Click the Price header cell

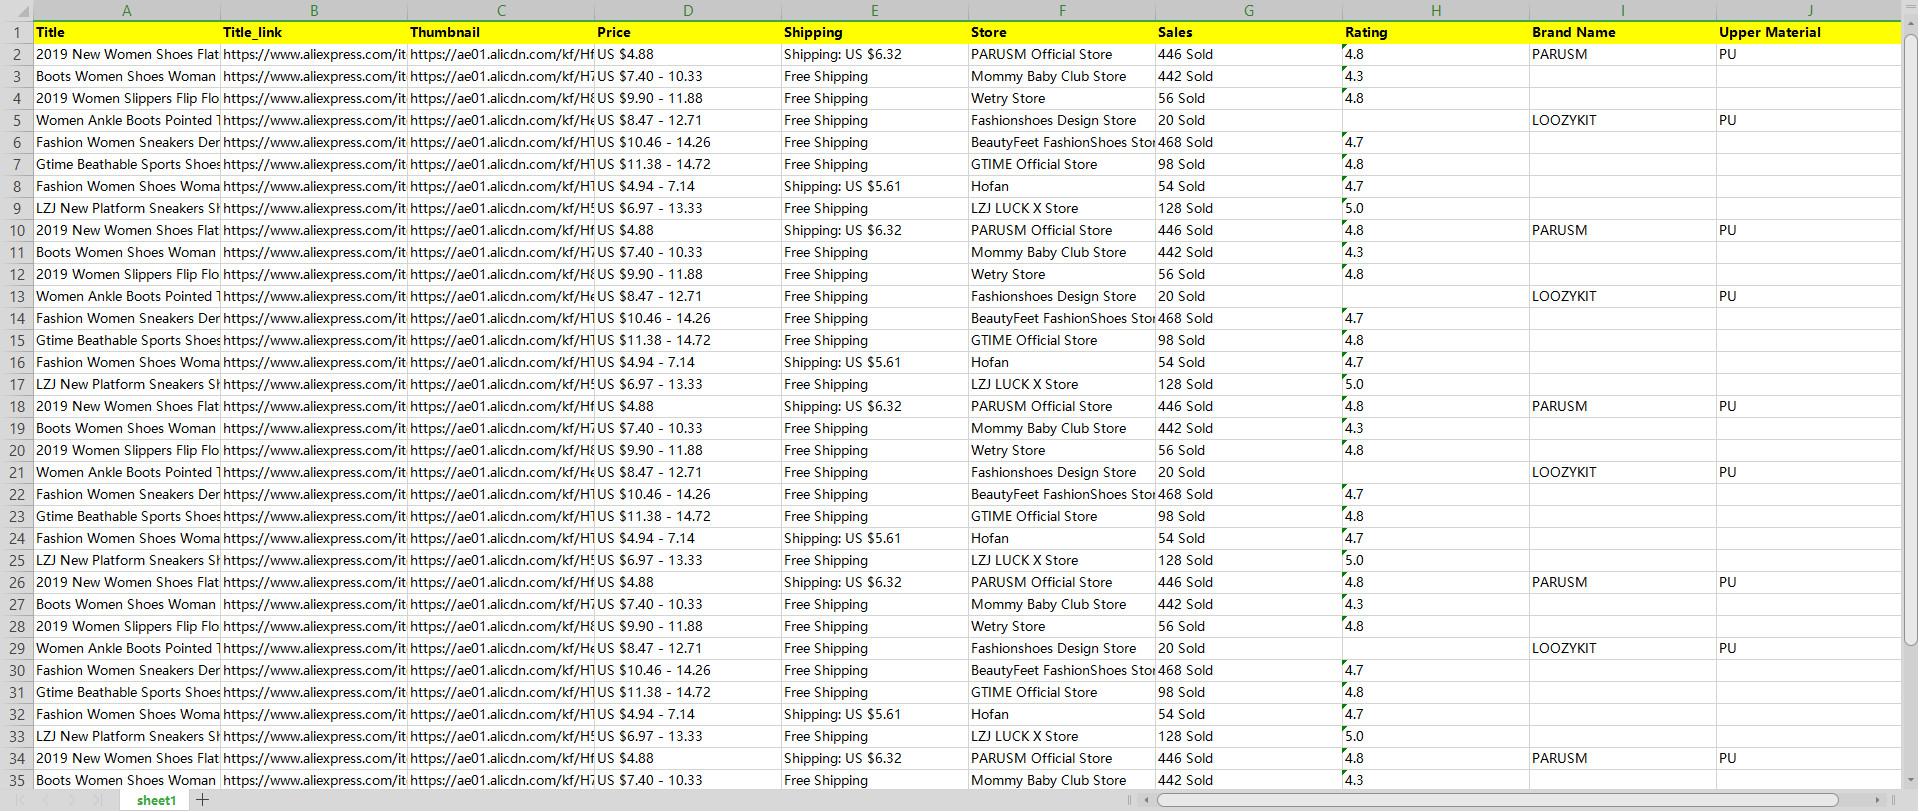[688, 32]
